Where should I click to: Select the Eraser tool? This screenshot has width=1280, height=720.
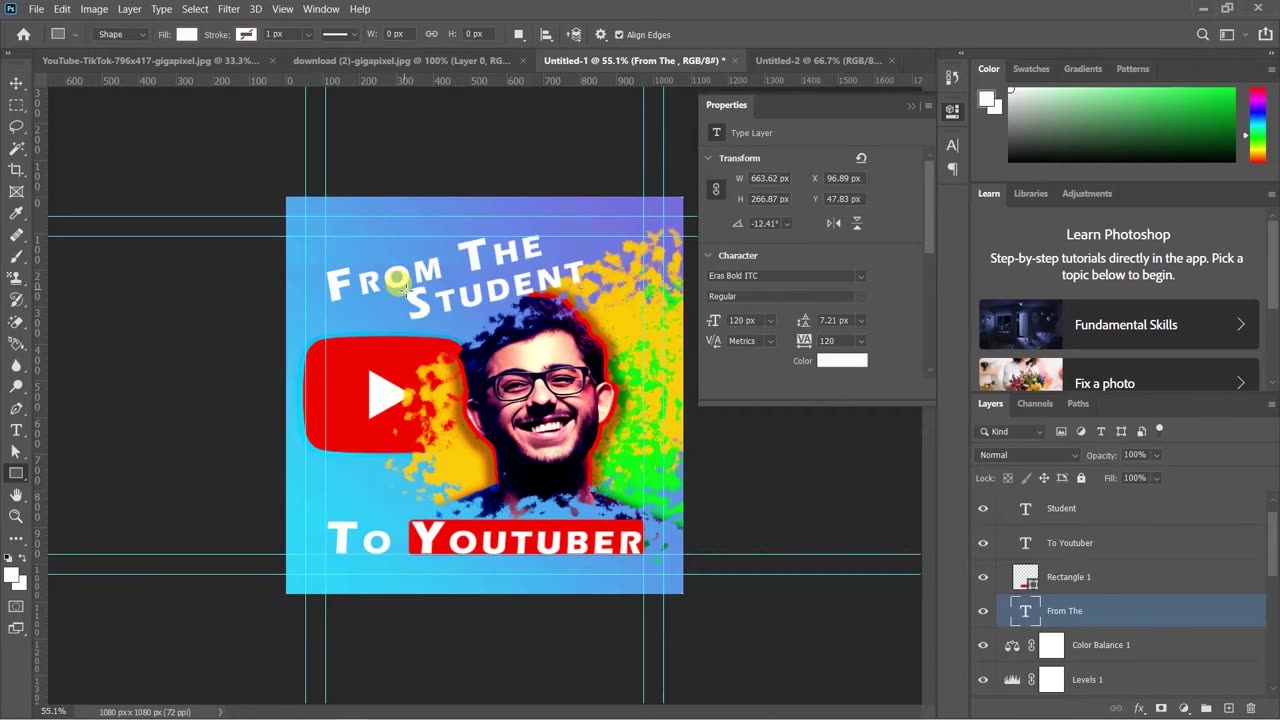coord(16,322)
